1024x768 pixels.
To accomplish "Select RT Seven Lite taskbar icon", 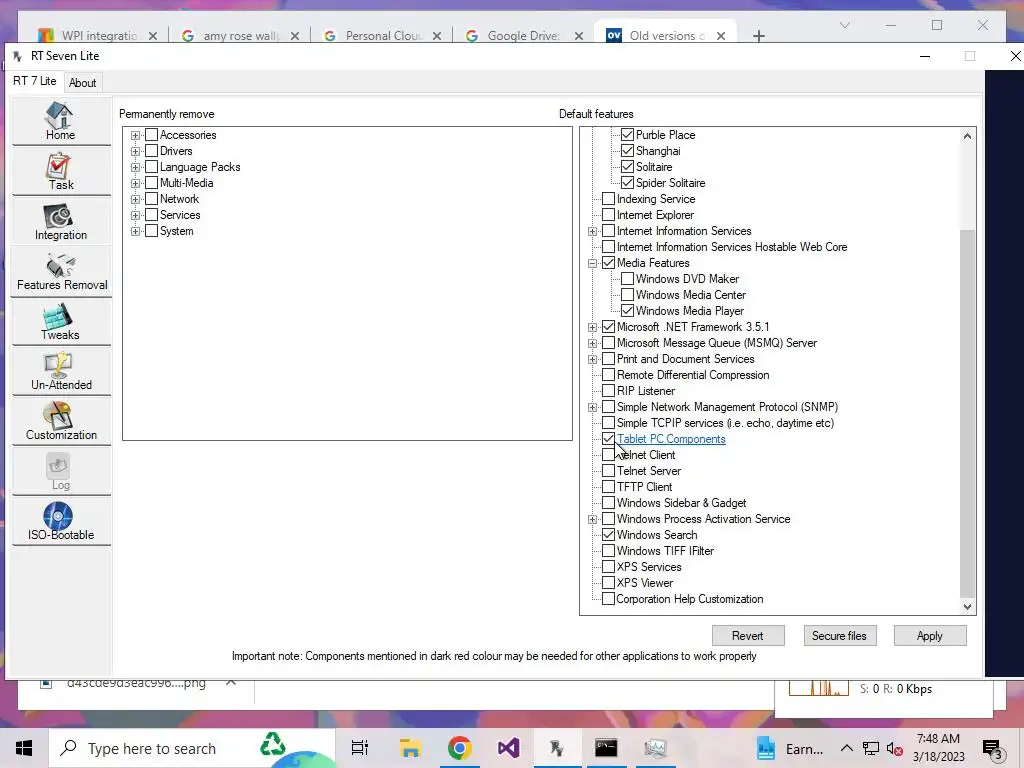I will point(556,748).
